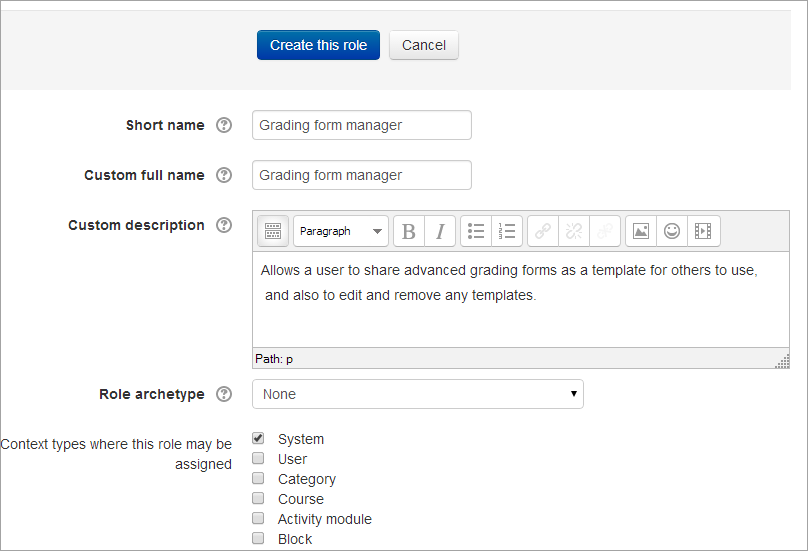
Task: Apply italic formatting in description editor
Action: (x=440, y=231)
